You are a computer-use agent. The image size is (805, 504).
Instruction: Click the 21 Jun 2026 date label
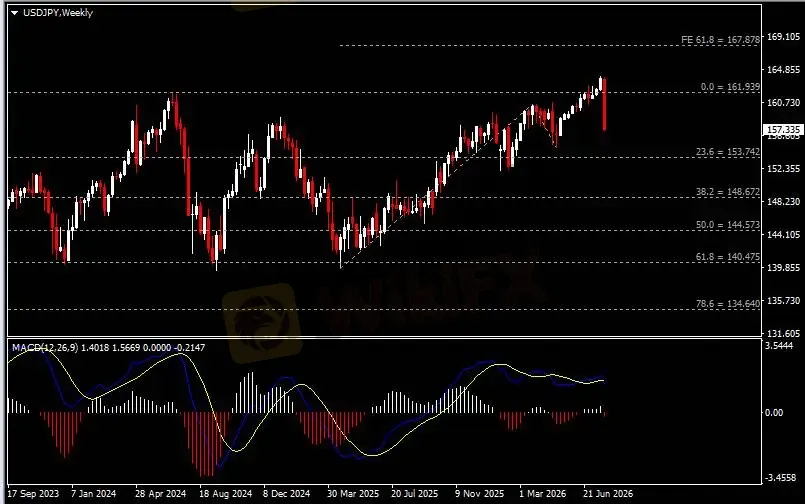(x=608, y=494)
